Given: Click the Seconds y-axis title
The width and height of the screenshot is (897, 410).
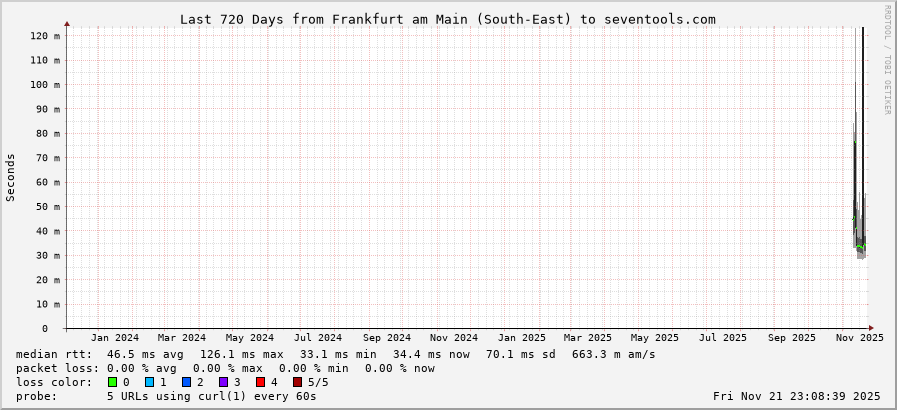Looking at the screenshot, I should coord(11,177).
